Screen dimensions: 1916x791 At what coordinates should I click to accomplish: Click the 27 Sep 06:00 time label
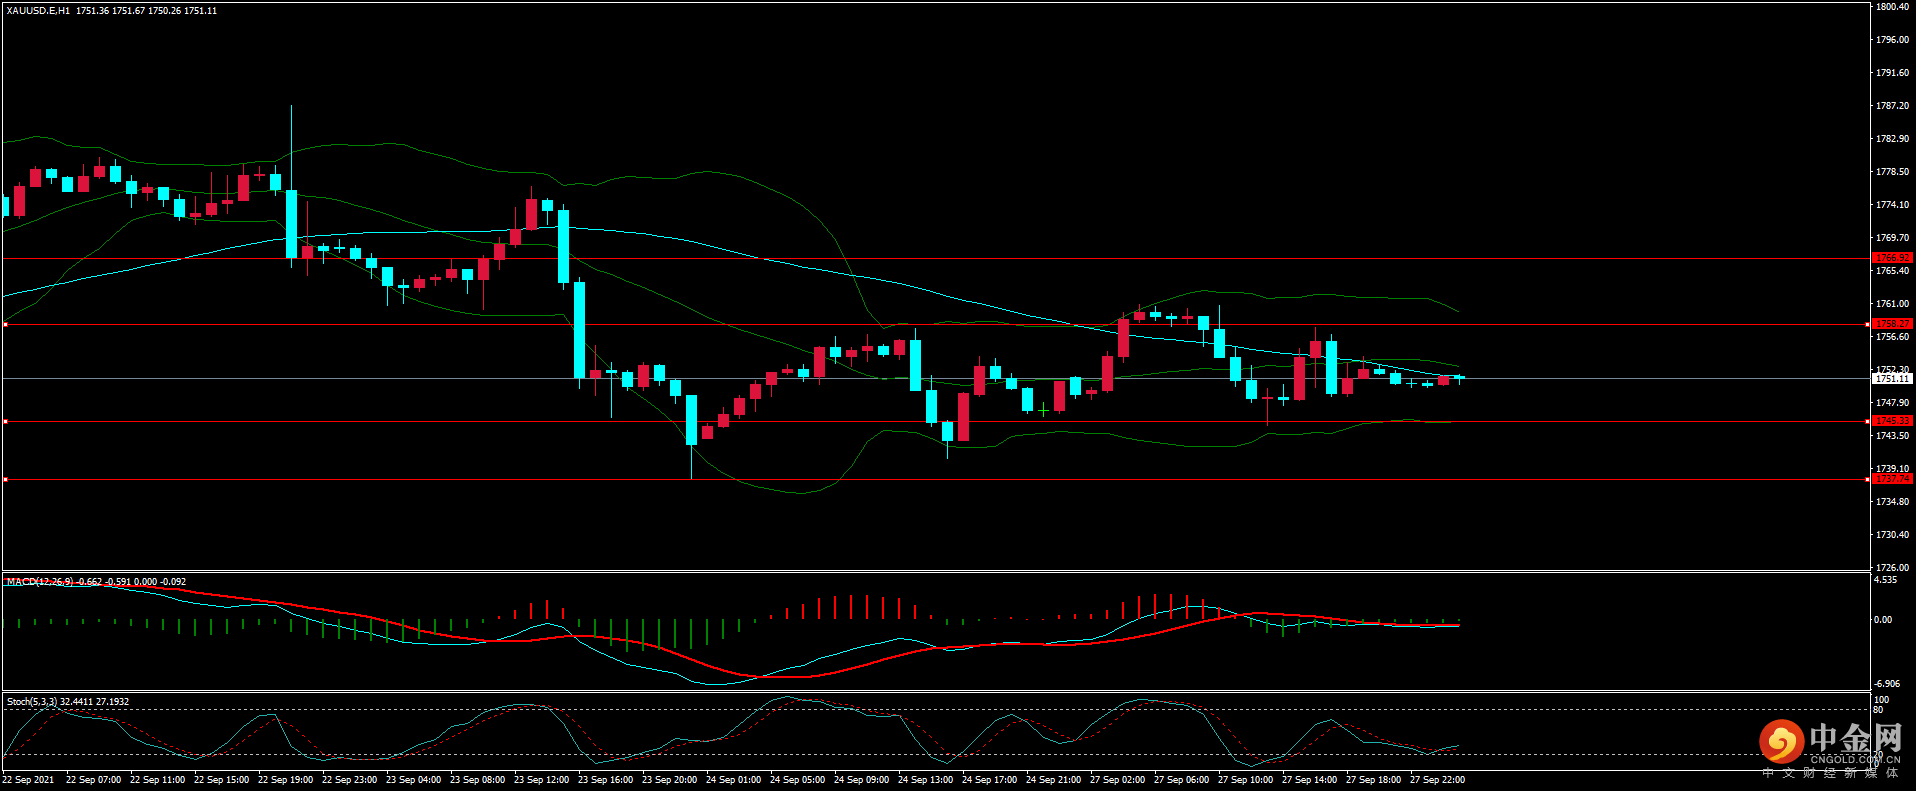point(1182,780)
